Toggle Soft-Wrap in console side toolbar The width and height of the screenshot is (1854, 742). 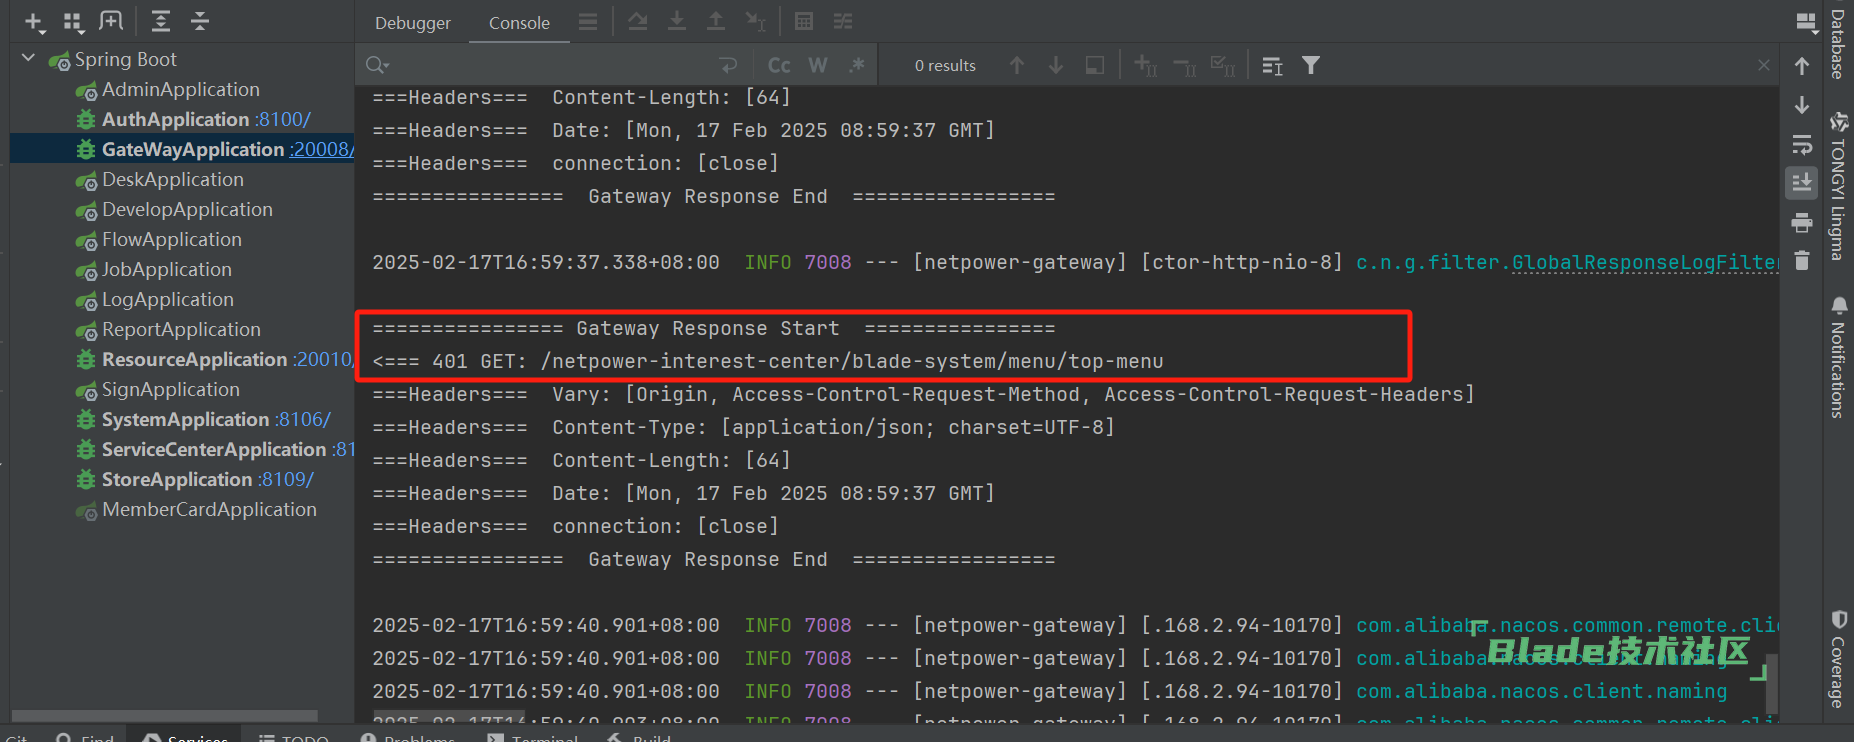tap(1802, 144)
